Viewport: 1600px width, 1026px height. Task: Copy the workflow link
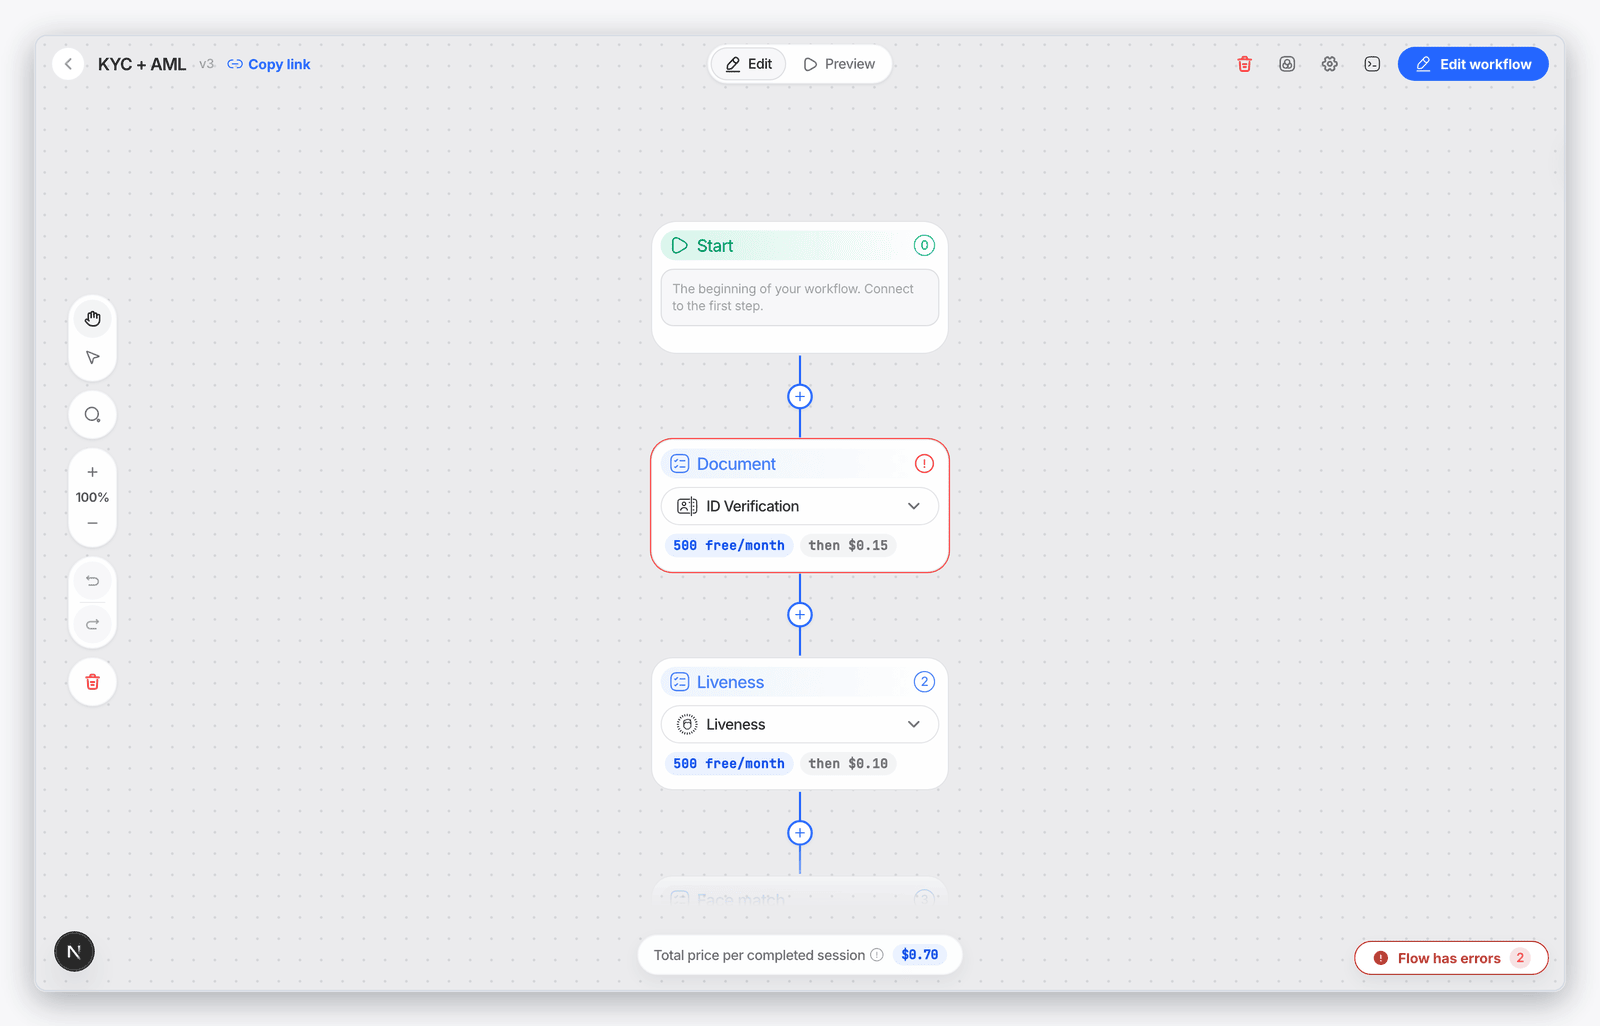(x=269, y=64)
